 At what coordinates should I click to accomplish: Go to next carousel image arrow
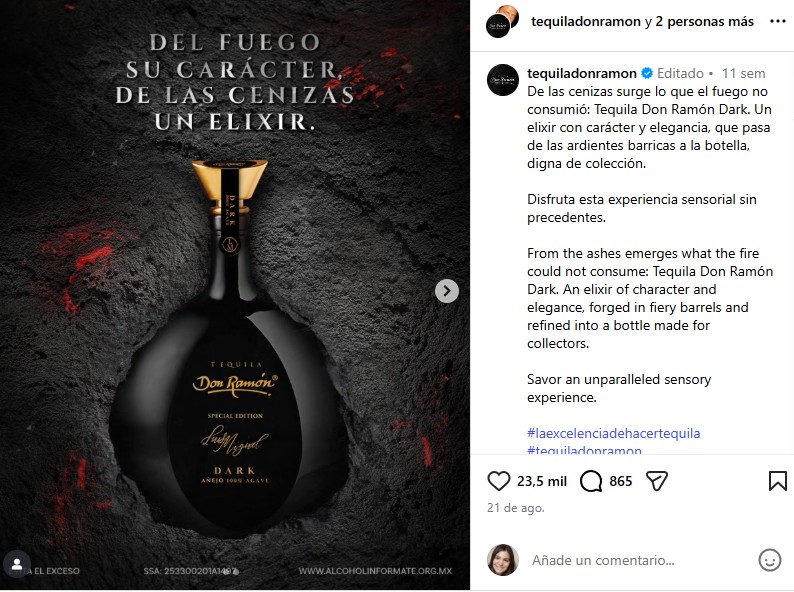[x=447, y=291]
